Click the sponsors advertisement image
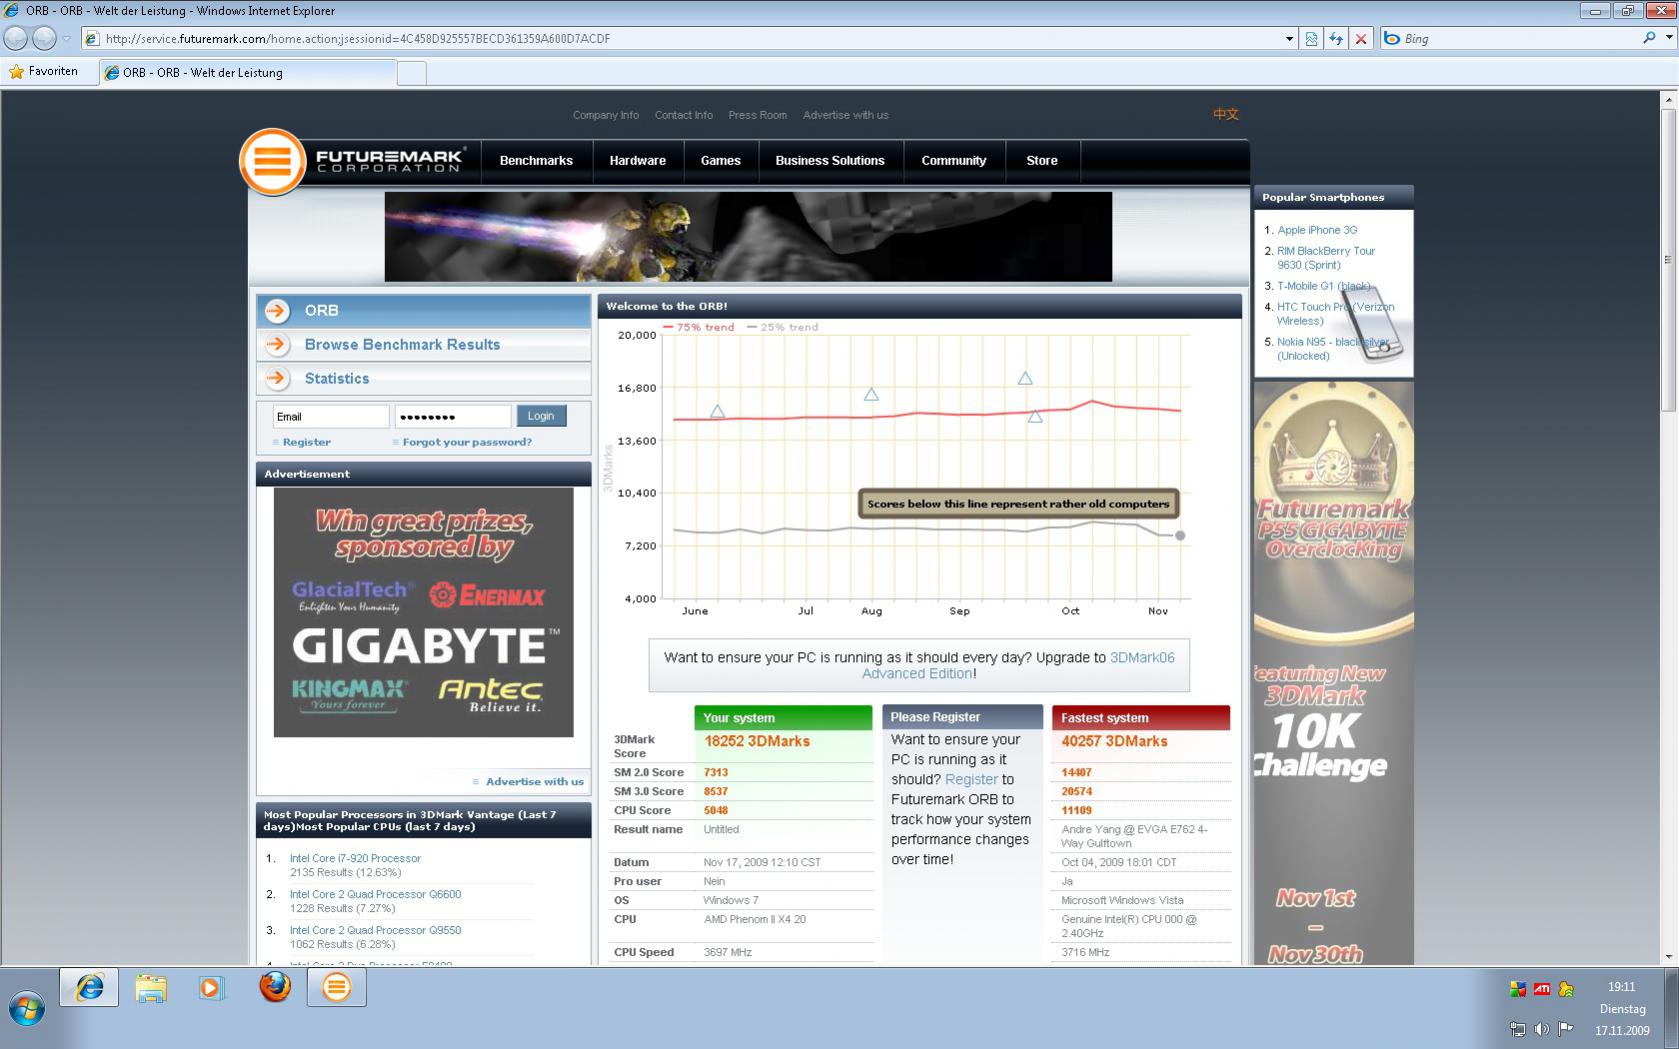 (424, 612)
